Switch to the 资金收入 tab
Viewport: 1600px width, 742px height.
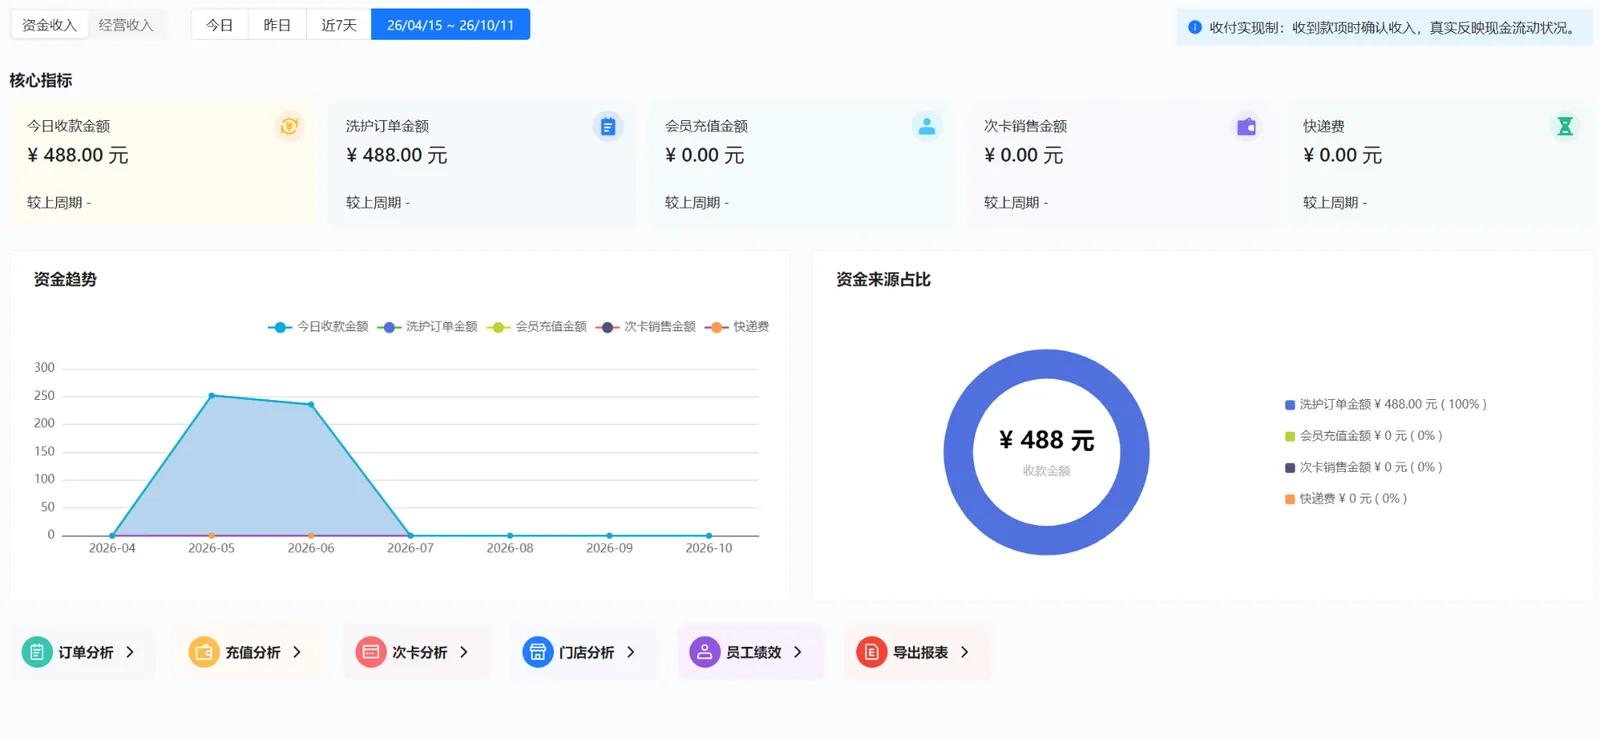(49, 25)
